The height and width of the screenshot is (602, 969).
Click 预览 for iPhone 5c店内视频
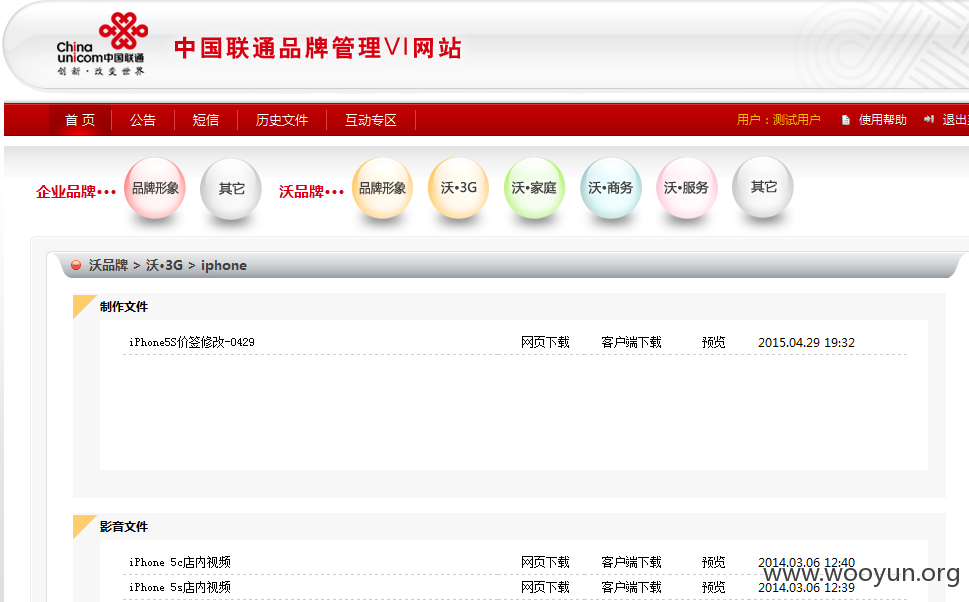[x=713, y=562]
